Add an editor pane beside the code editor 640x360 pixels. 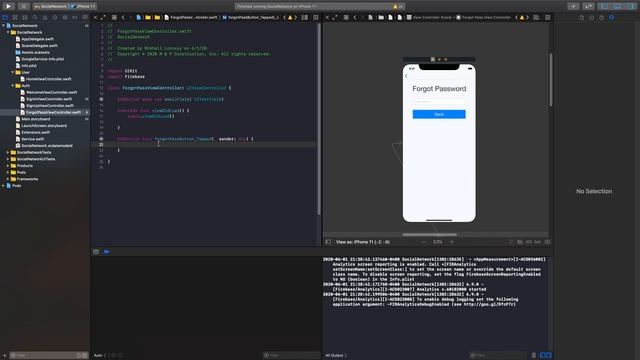(x=316, y=18)
